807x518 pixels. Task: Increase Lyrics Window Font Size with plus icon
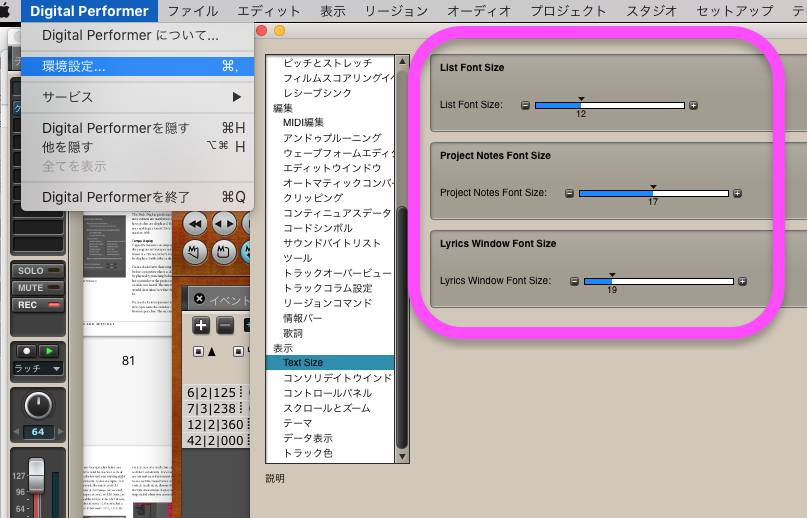click(742, 281)
